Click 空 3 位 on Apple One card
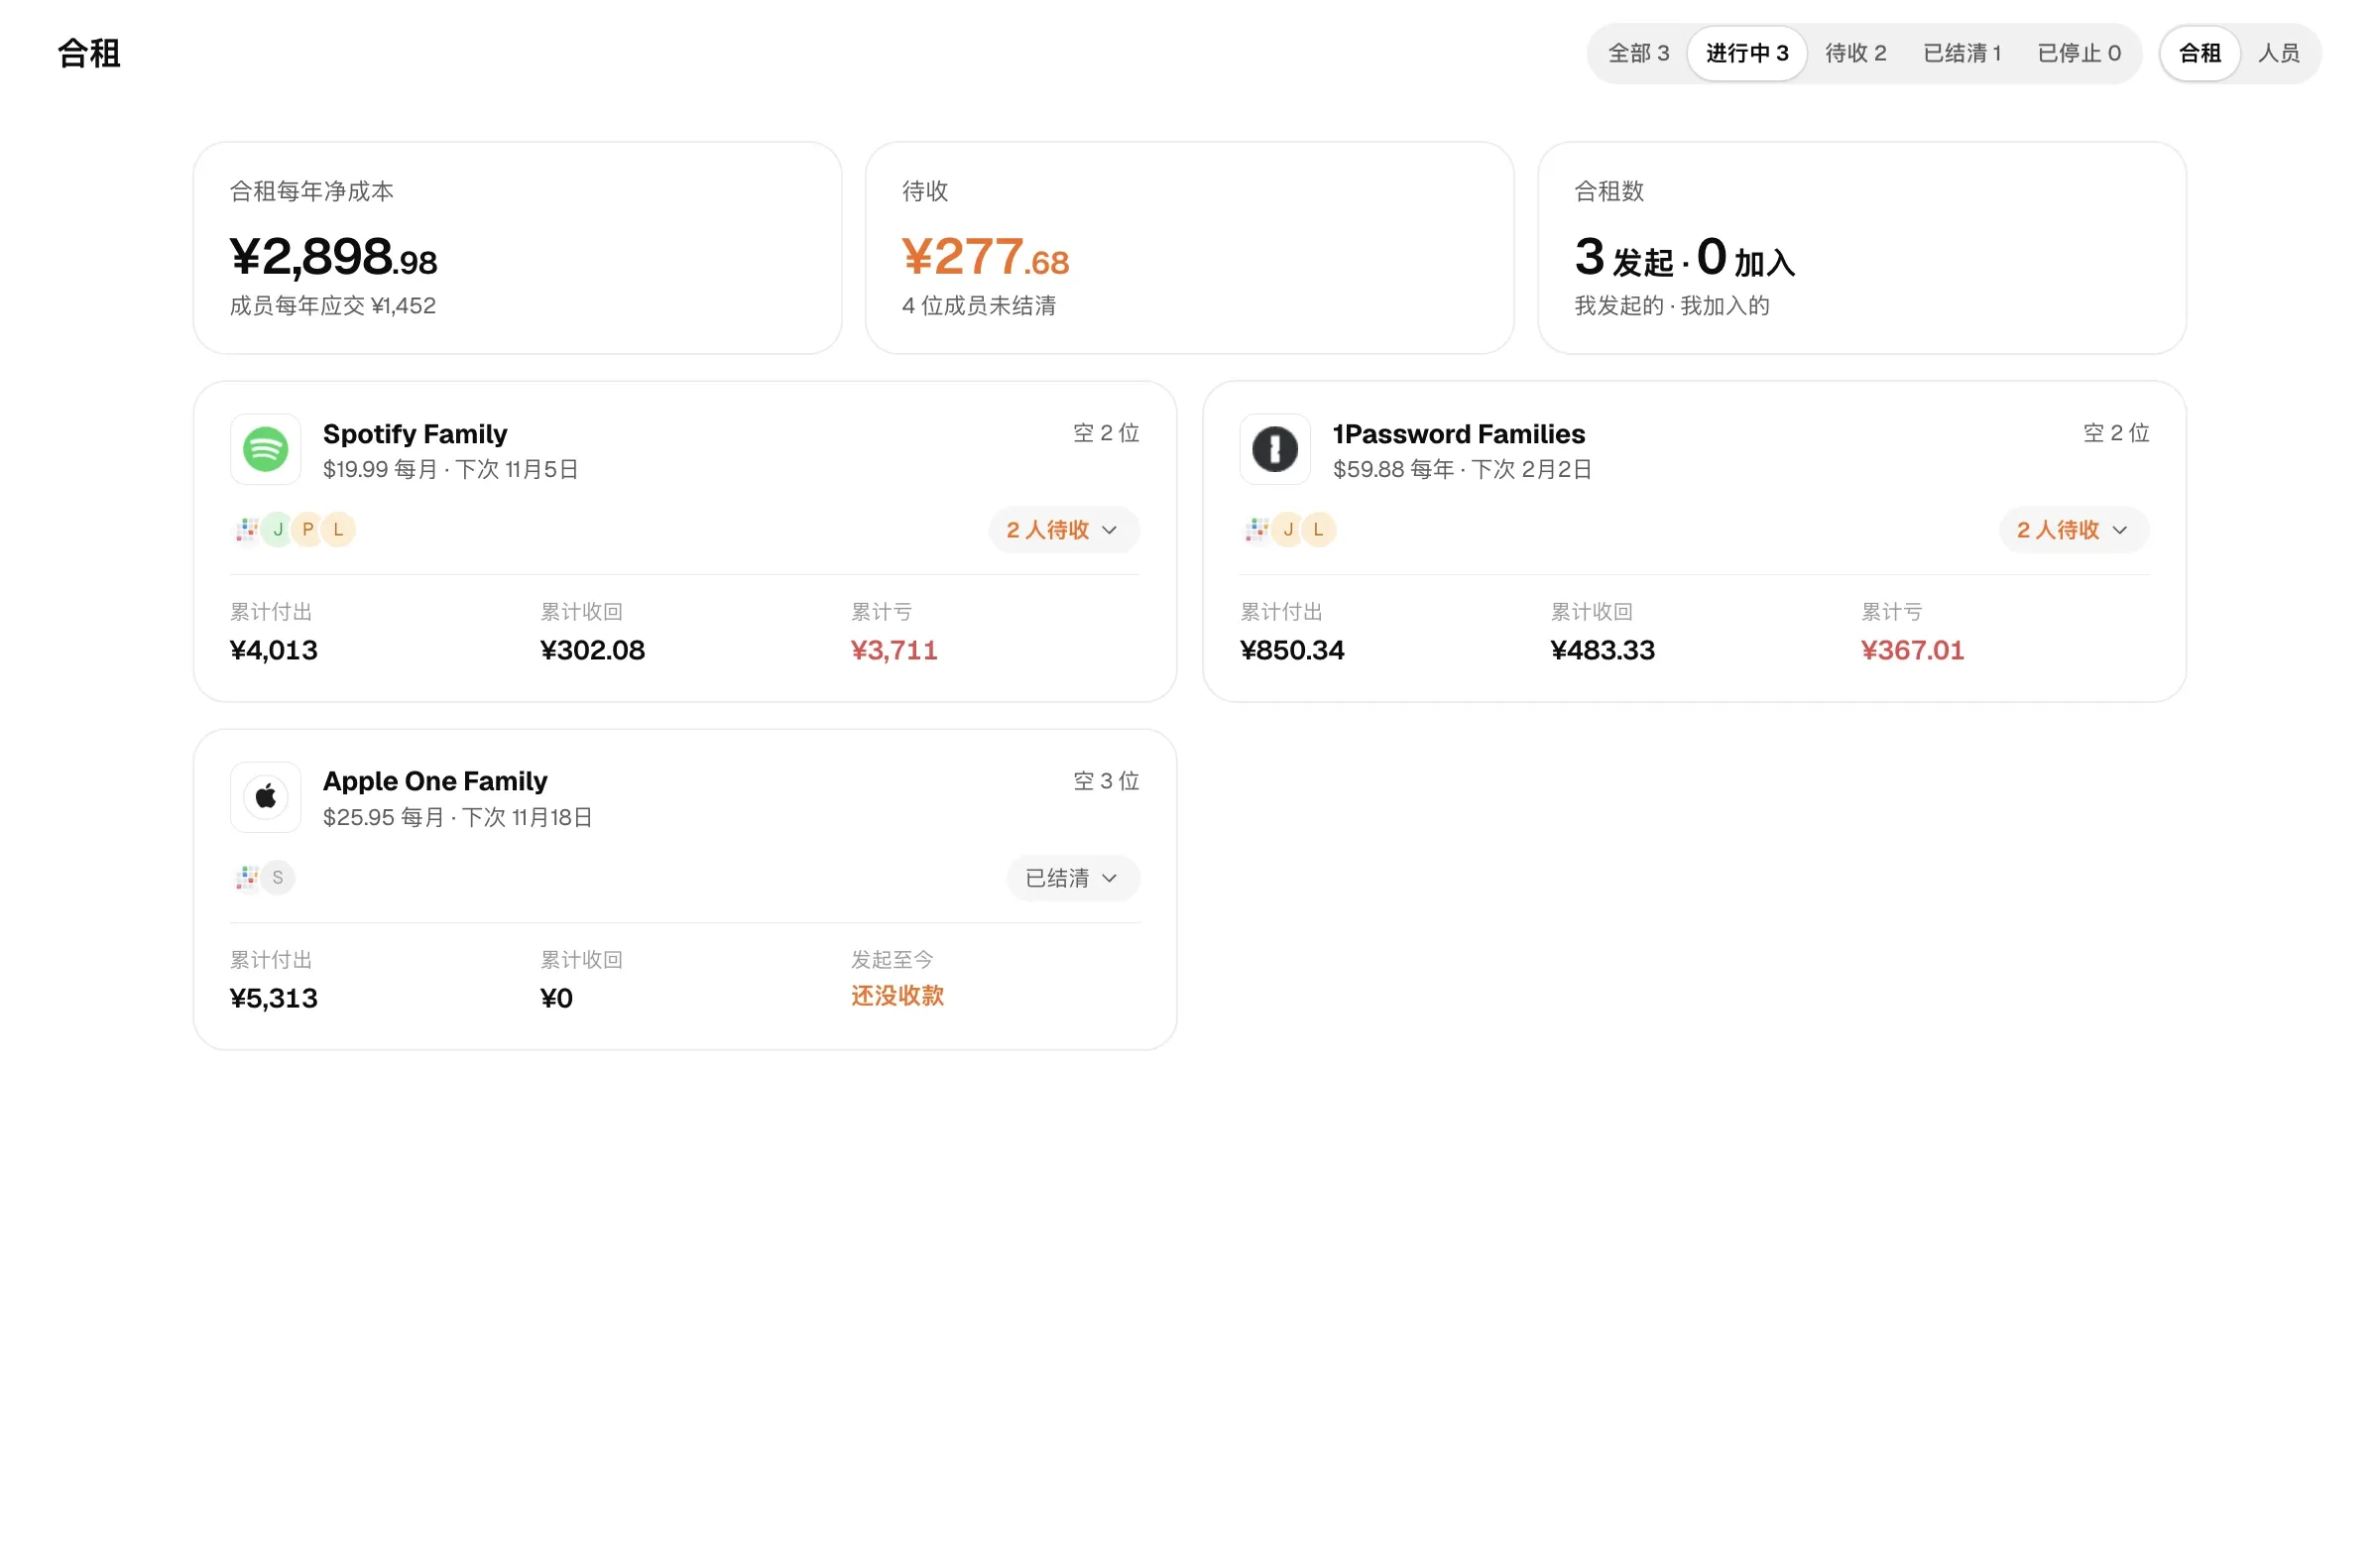The height and width of the screenshot is (1547, 2380). click(x=1106, y=781)
